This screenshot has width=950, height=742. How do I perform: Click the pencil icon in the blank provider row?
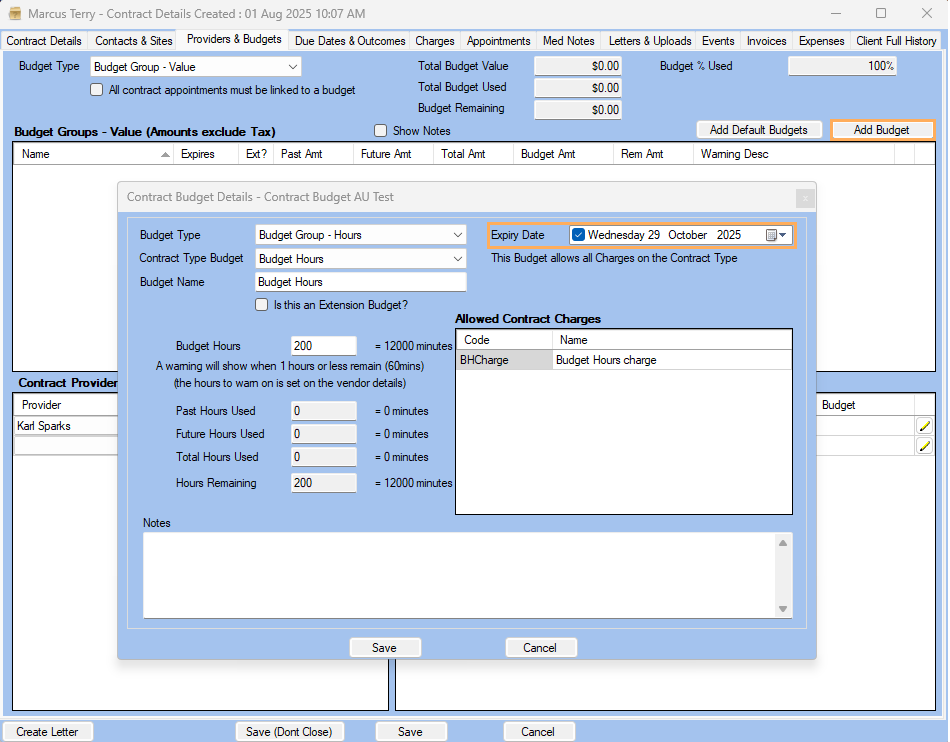924,446
